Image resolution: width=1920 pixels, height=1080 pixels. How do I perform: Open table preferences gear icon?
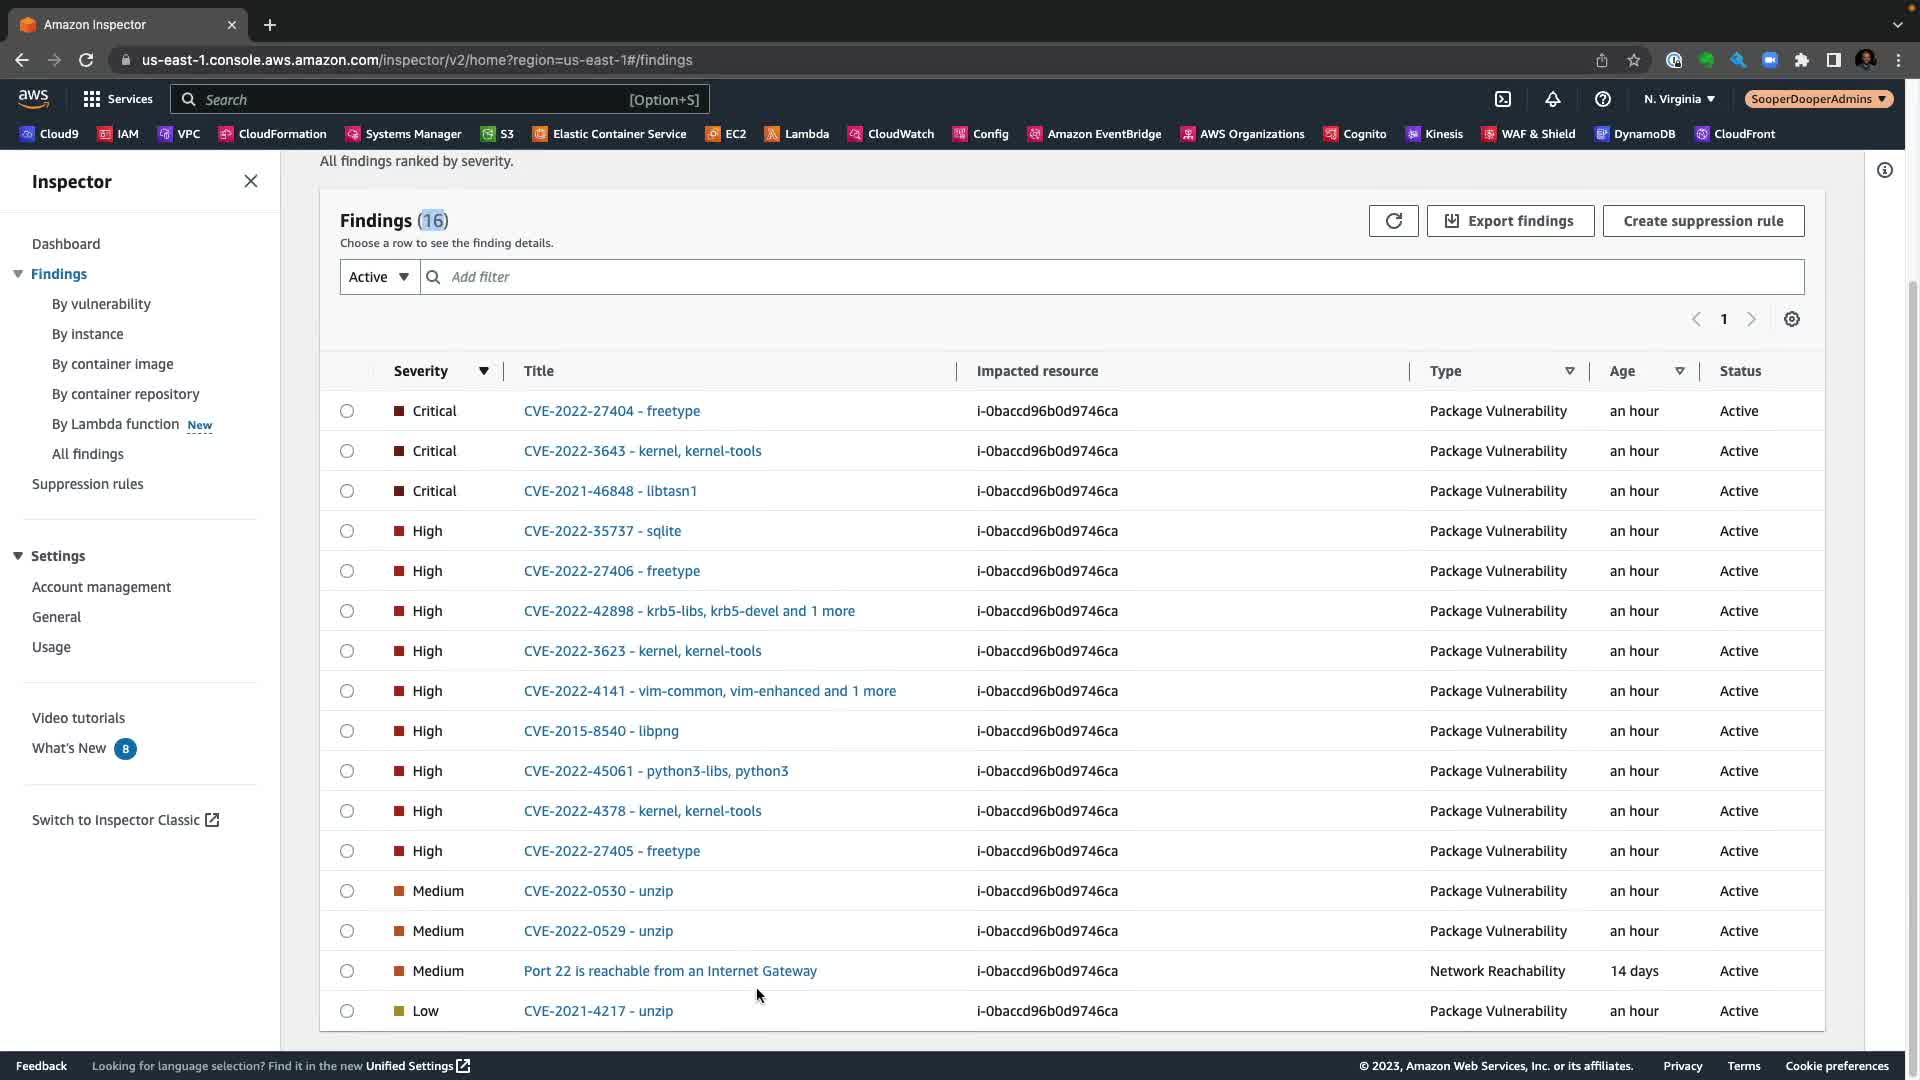[x=1792, y=319]
